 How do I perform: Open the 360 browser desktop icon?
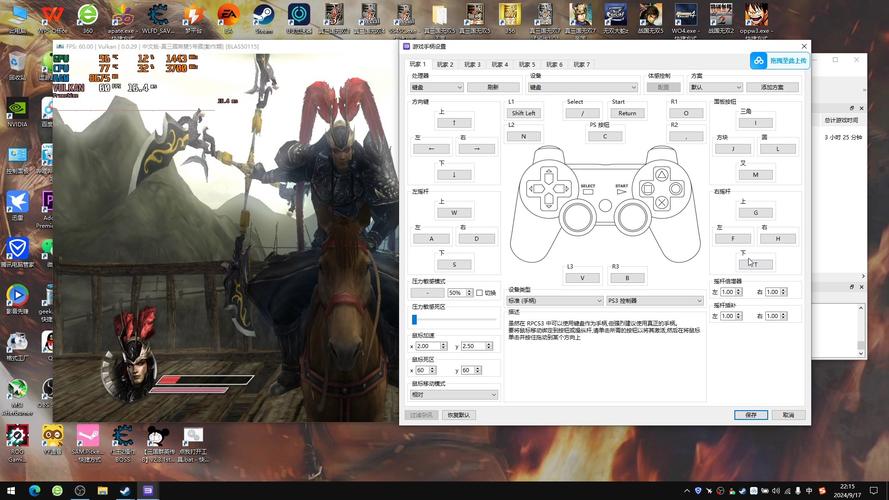87,18
